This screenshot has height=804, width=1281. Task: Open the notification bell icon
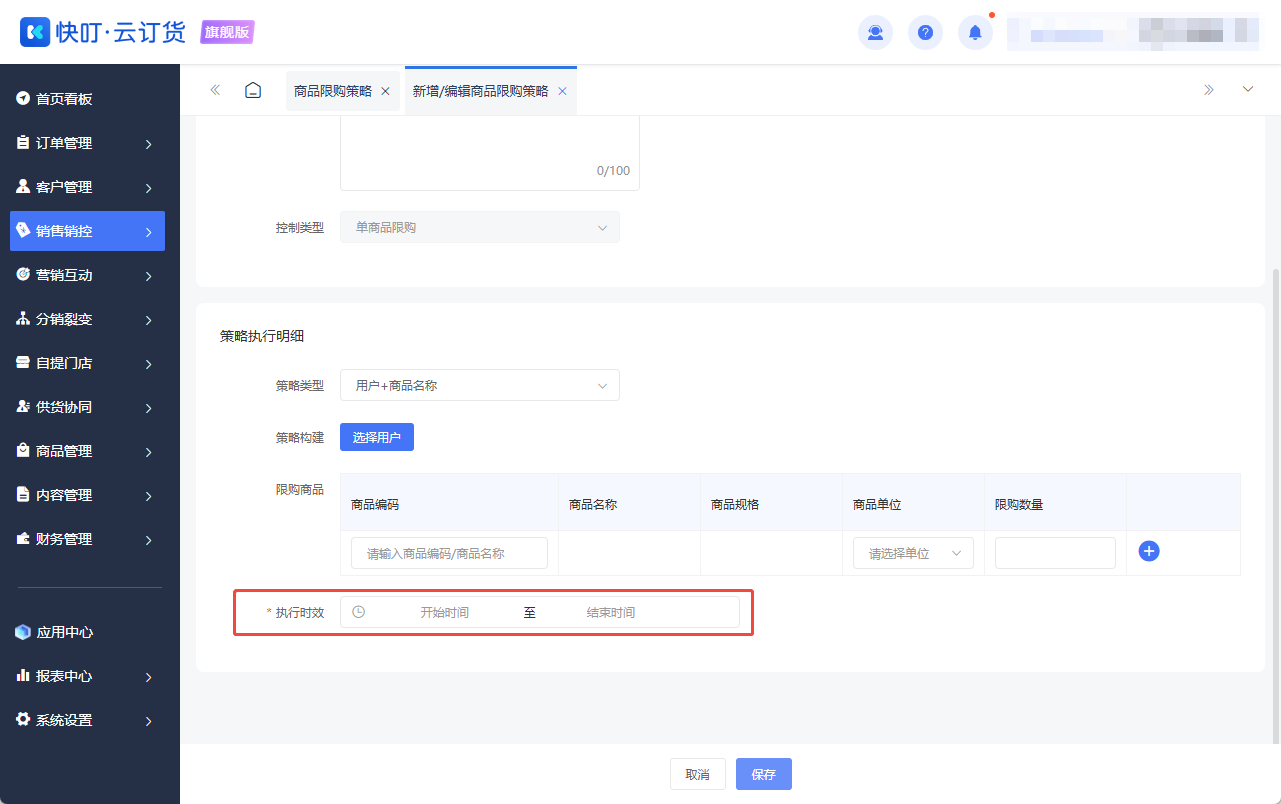[975, 33]
